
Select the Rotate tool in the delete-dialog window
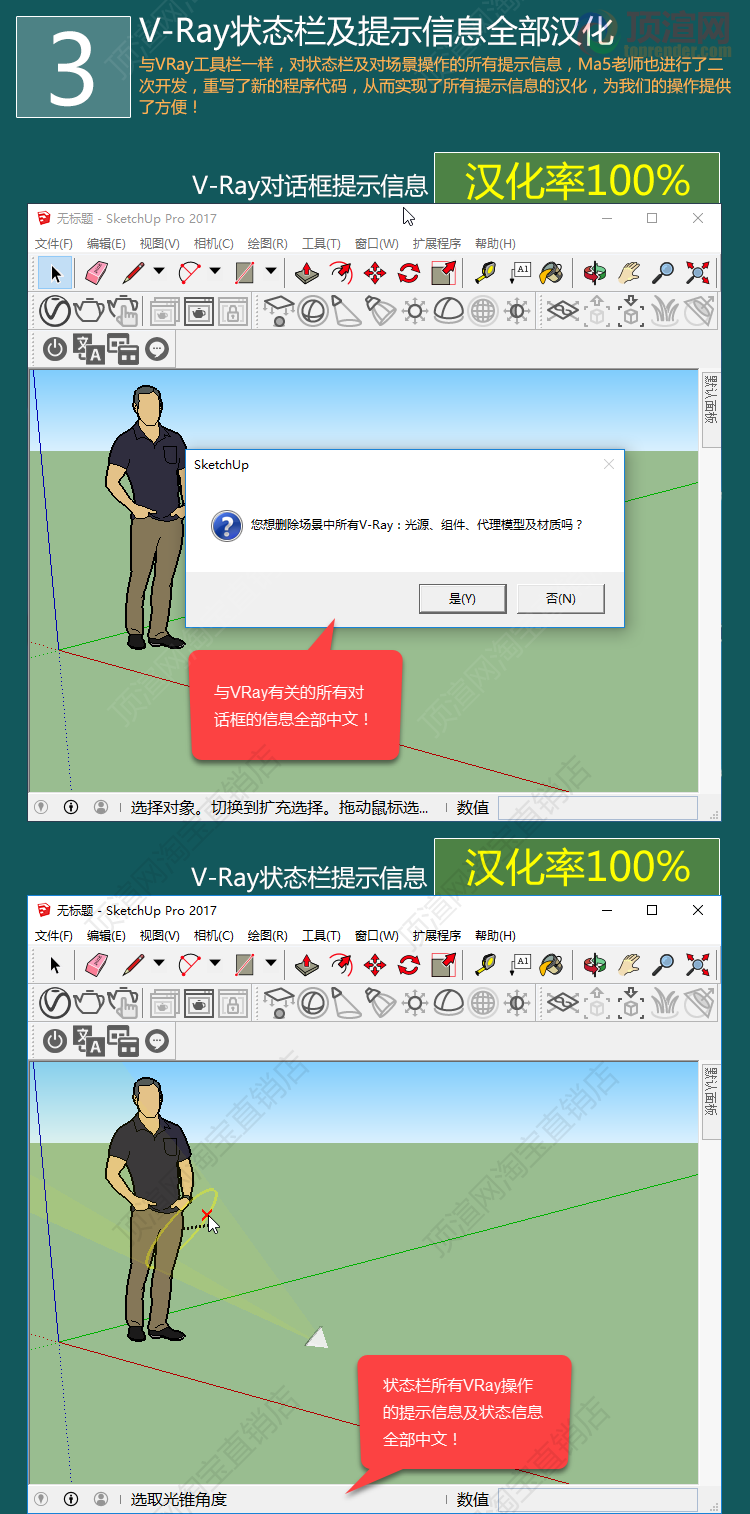click(x=409, y=272)
